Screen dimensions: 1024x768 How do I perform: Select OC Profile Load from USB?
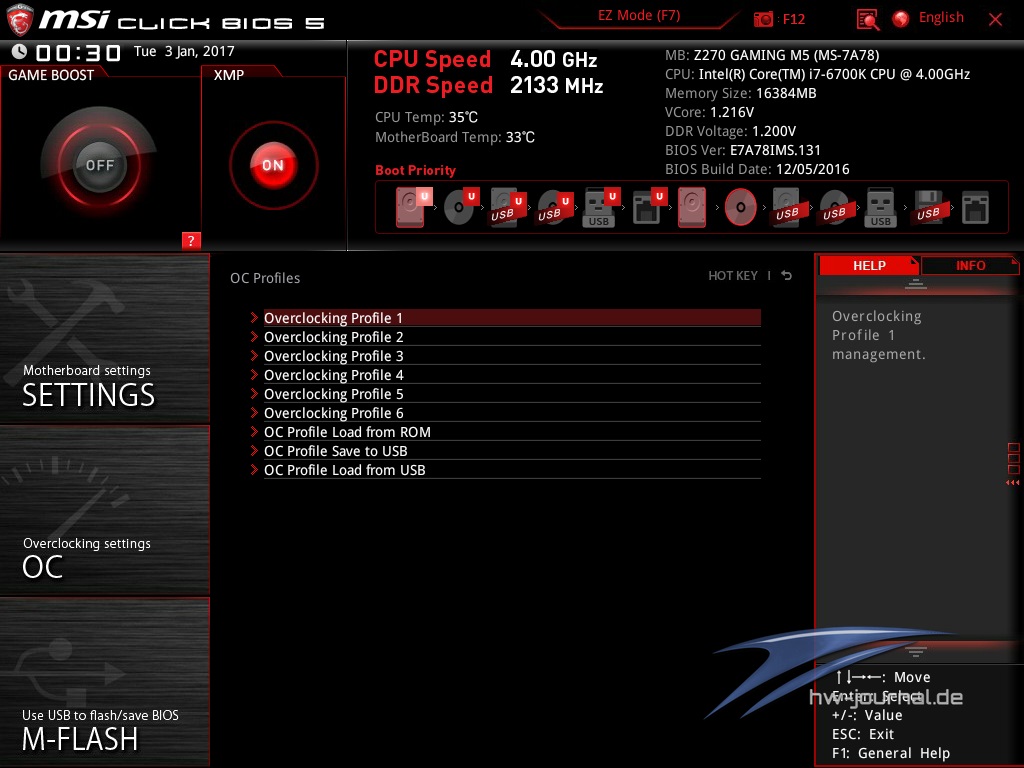(x=512, y=469)
